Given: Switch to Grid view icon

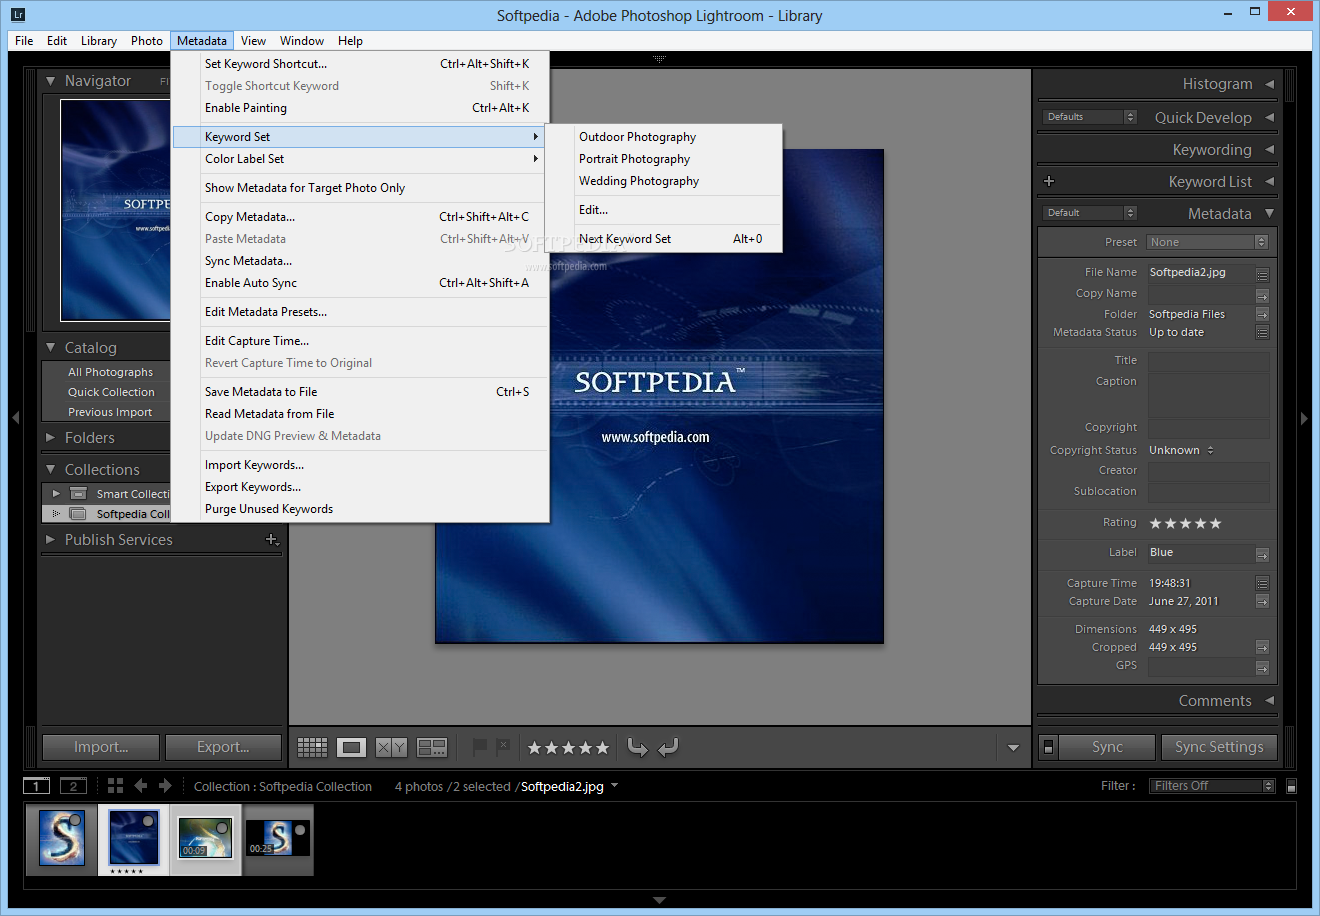Looking at the screenshot, I should 312,747.
